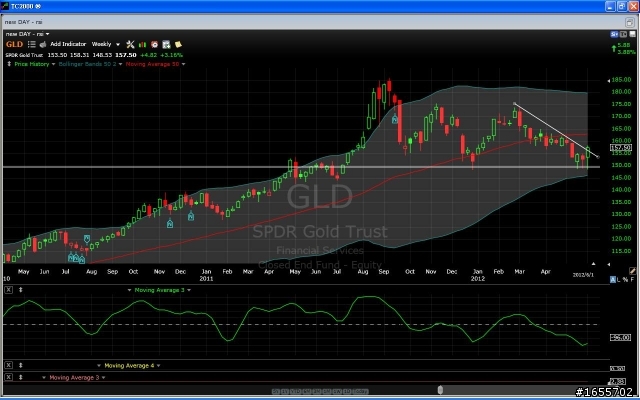Click the 'A' marker near December 2010

(191, 216)
